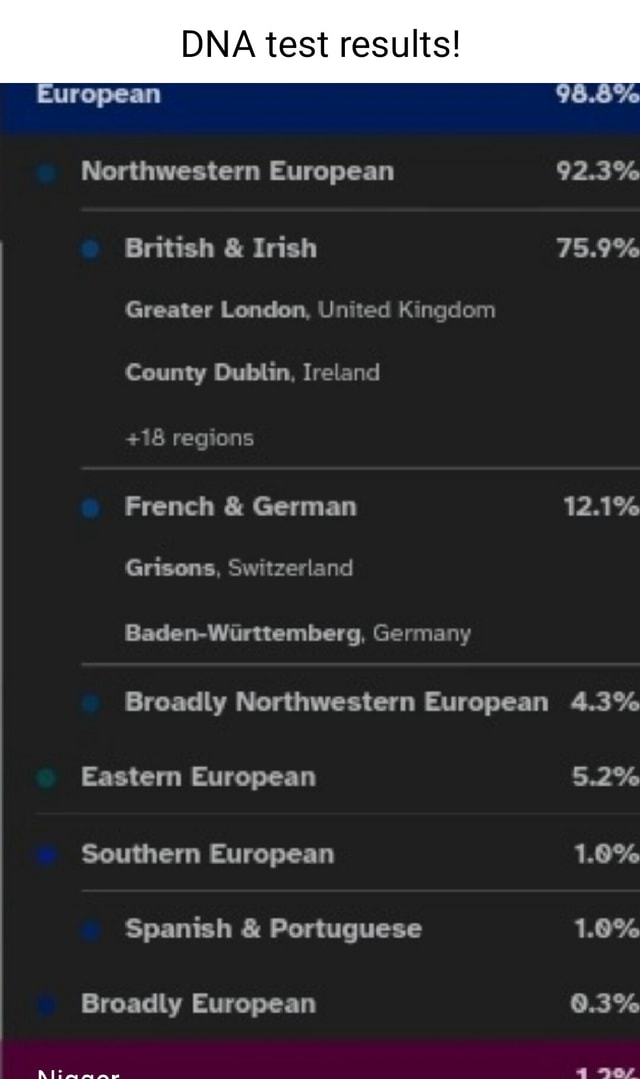Viewport: 640px width, 1079px height.
Task: Open the County Dublin, Ireland region
Action: pos(252,373)
